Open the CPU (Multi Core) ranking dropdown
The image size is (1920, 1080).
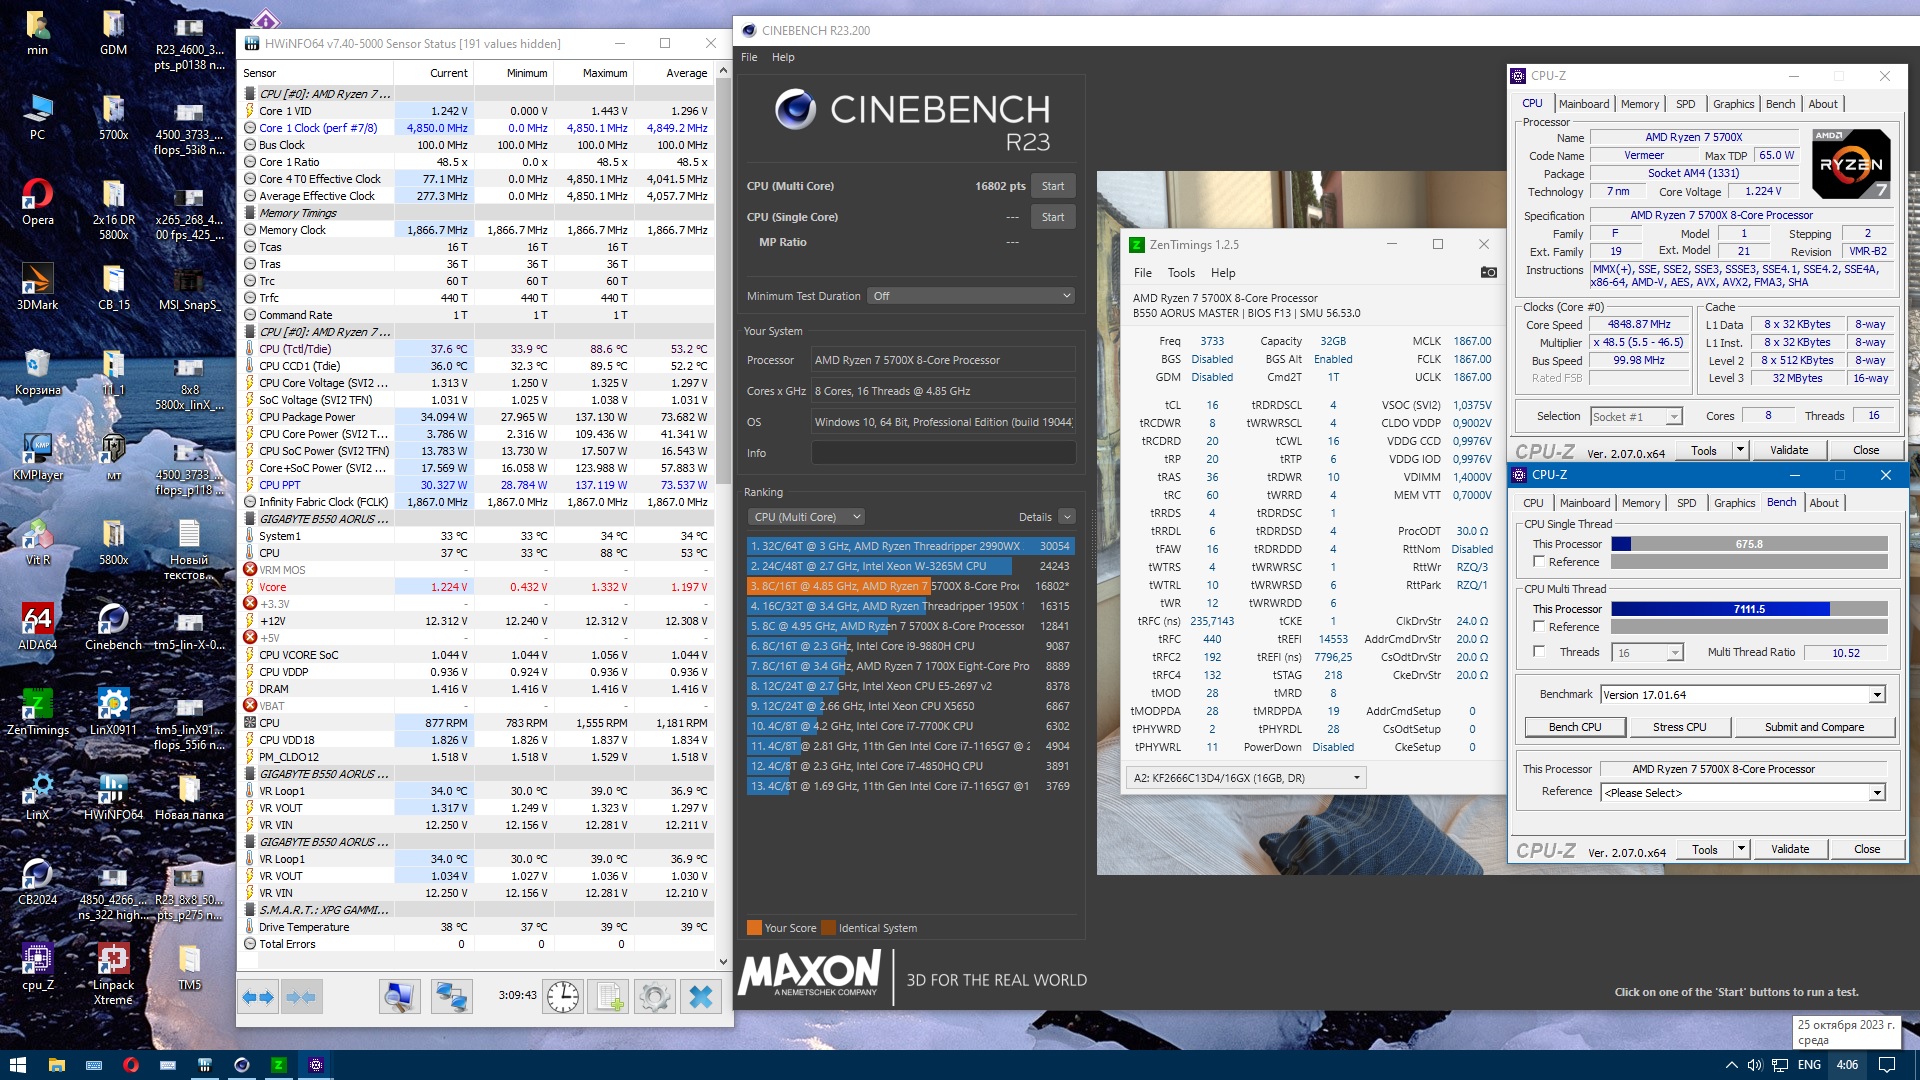(806, 517)
